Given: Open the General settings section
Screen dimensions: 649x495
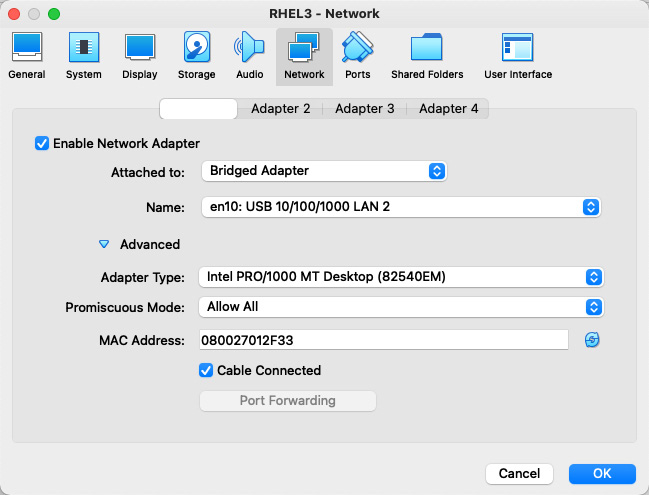Looking at the screenshot, I should click(27, 57).
